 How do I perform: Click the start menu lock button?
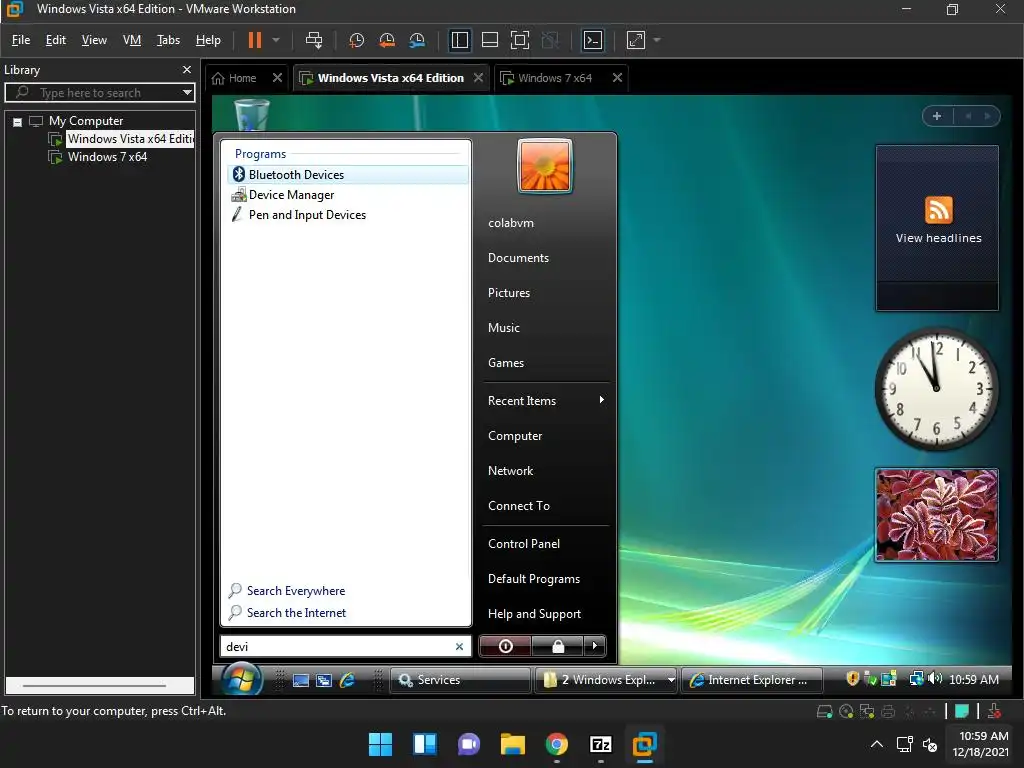point(558,646)
